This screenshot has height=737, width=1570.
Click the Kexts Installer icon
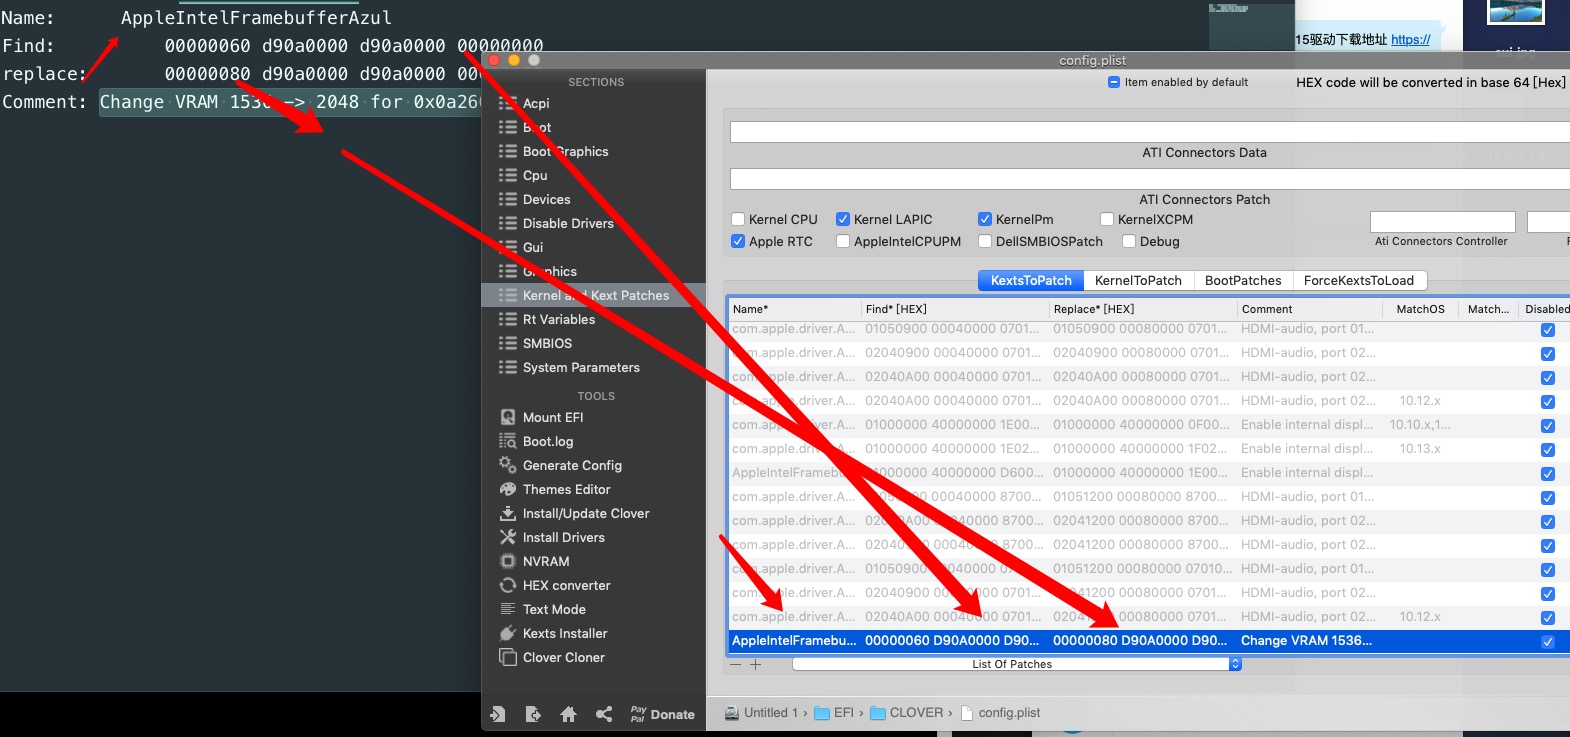tap(508, 634)
